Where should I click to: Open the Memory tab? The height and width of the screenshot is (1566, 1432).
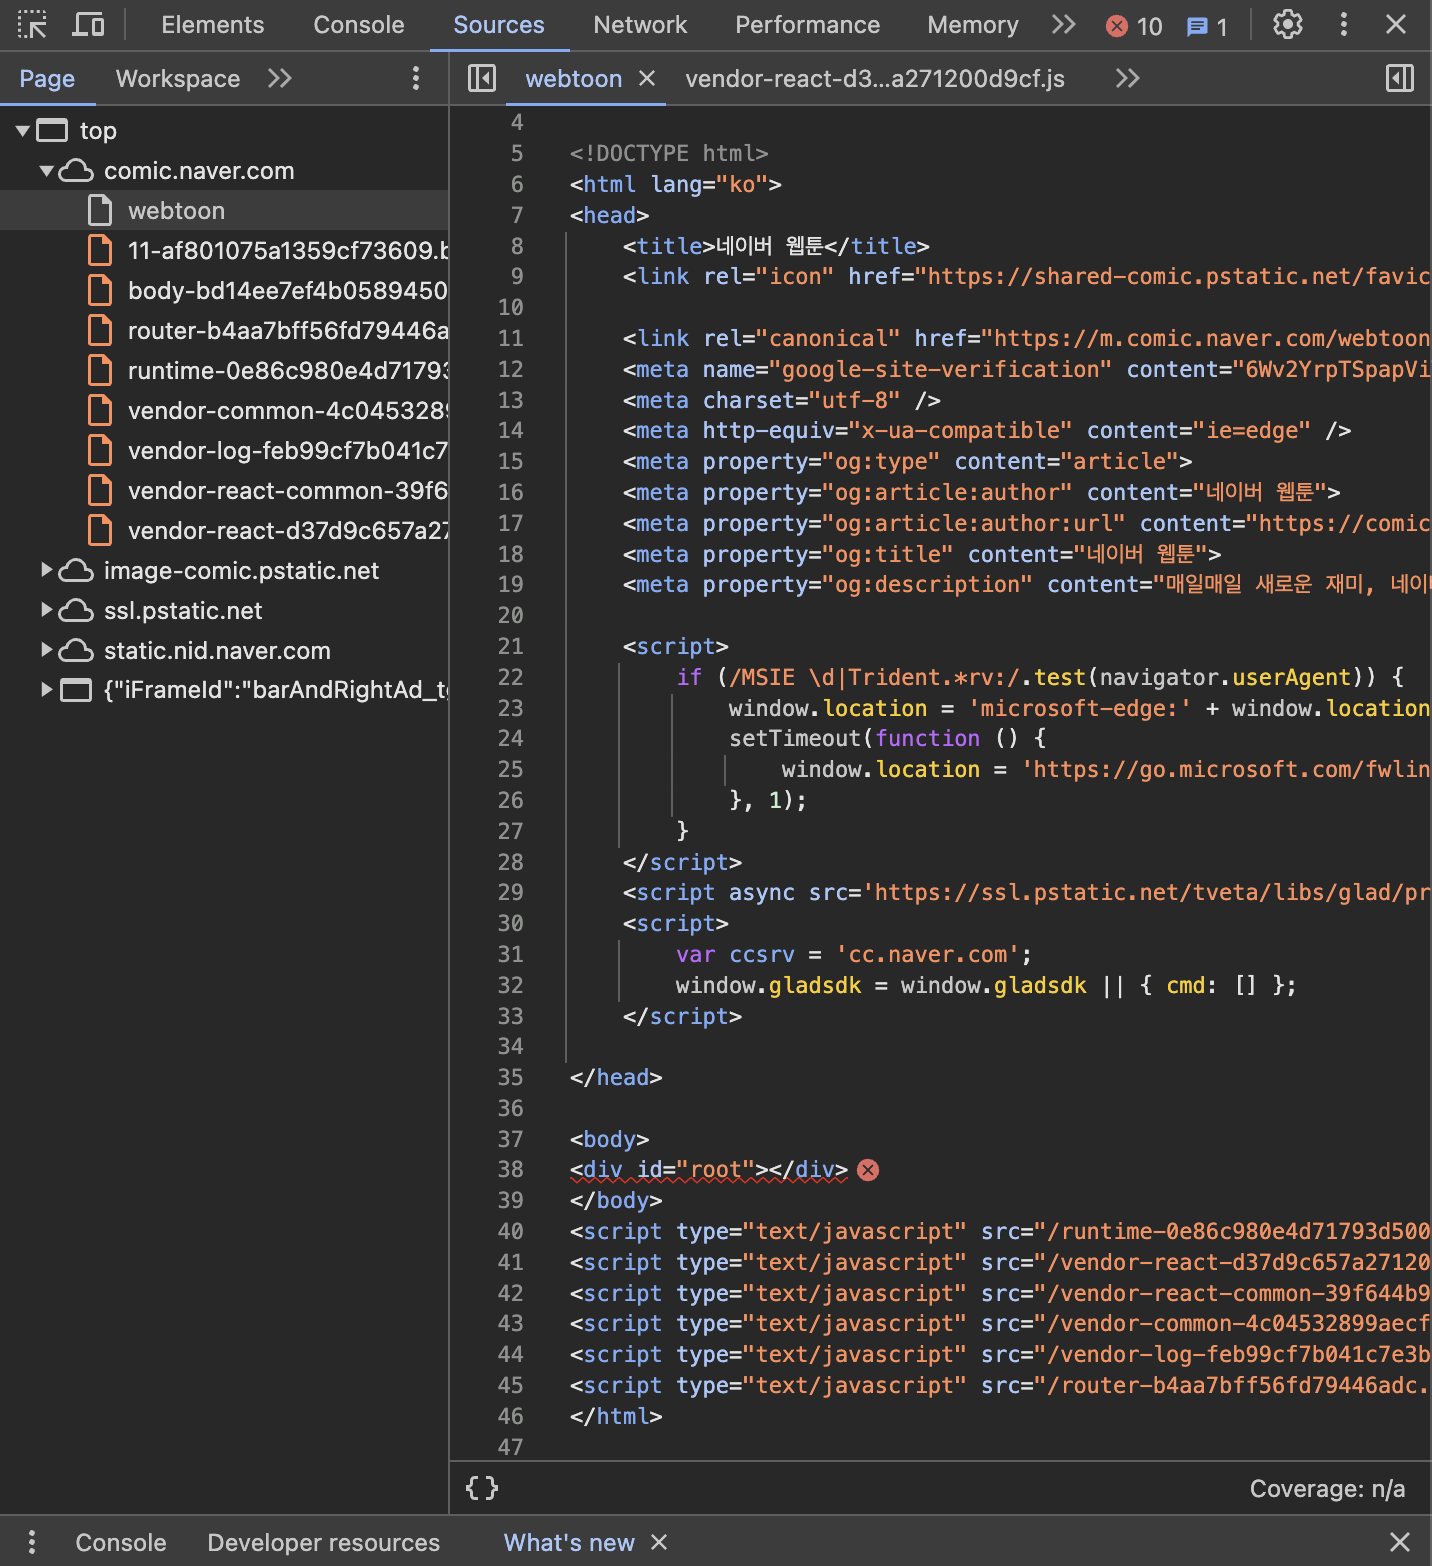click(x=973, y=25)
